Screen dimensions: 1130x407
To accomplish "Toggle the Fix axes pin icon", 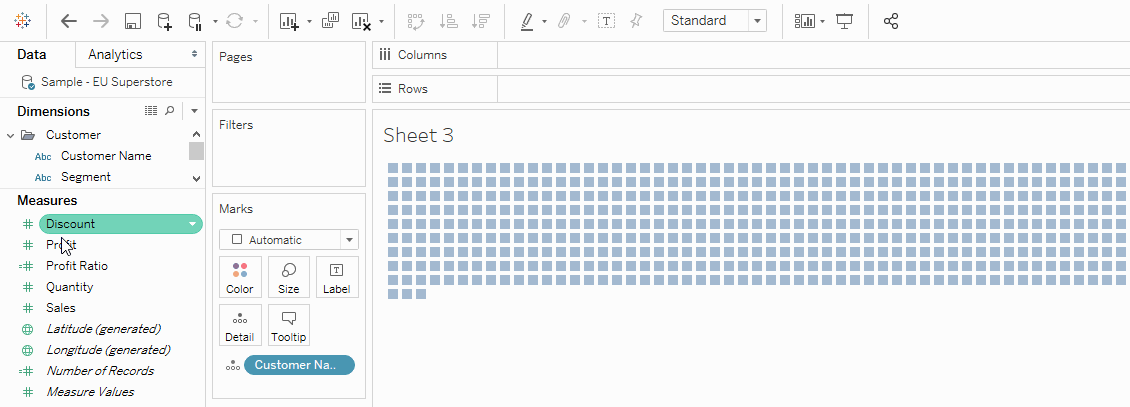I will tap(635, 21).
